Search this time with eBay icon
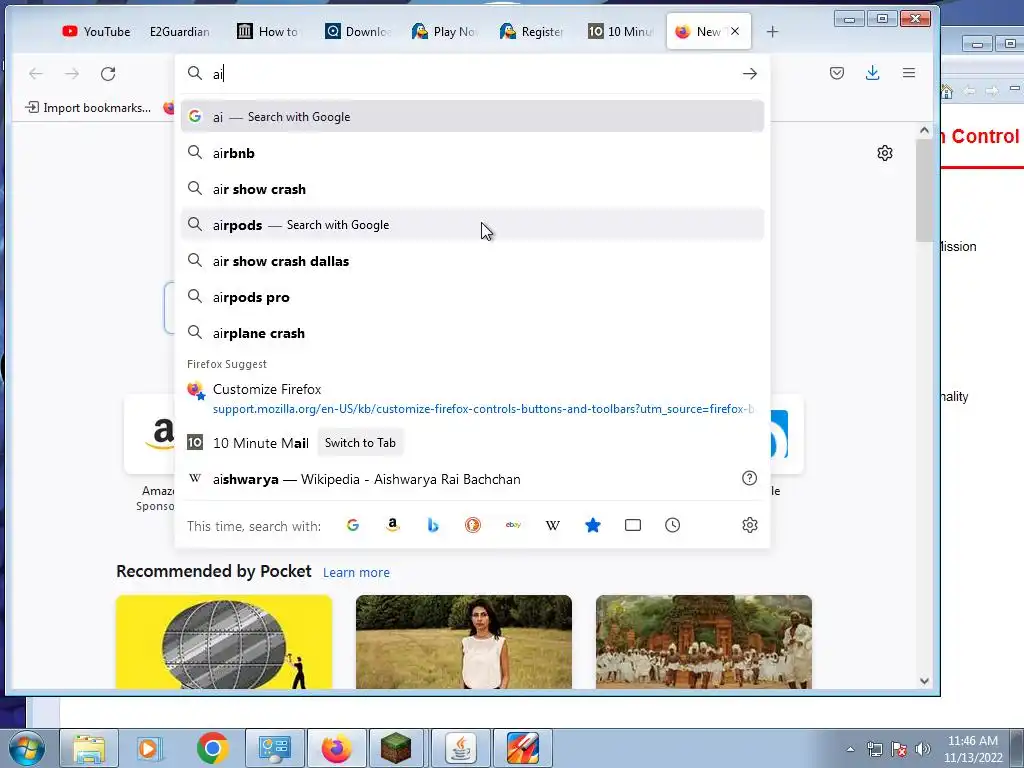This screenshot has width=1024, height=768. 513,525
